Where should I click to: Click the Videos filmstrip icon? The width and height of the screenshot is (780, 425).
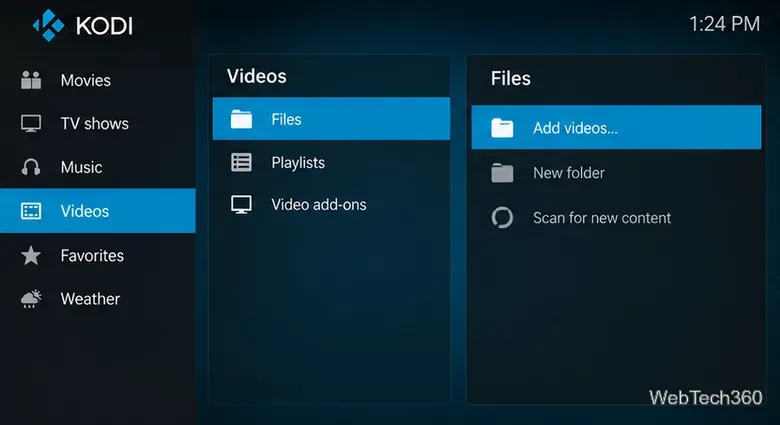tap(31, 211)
